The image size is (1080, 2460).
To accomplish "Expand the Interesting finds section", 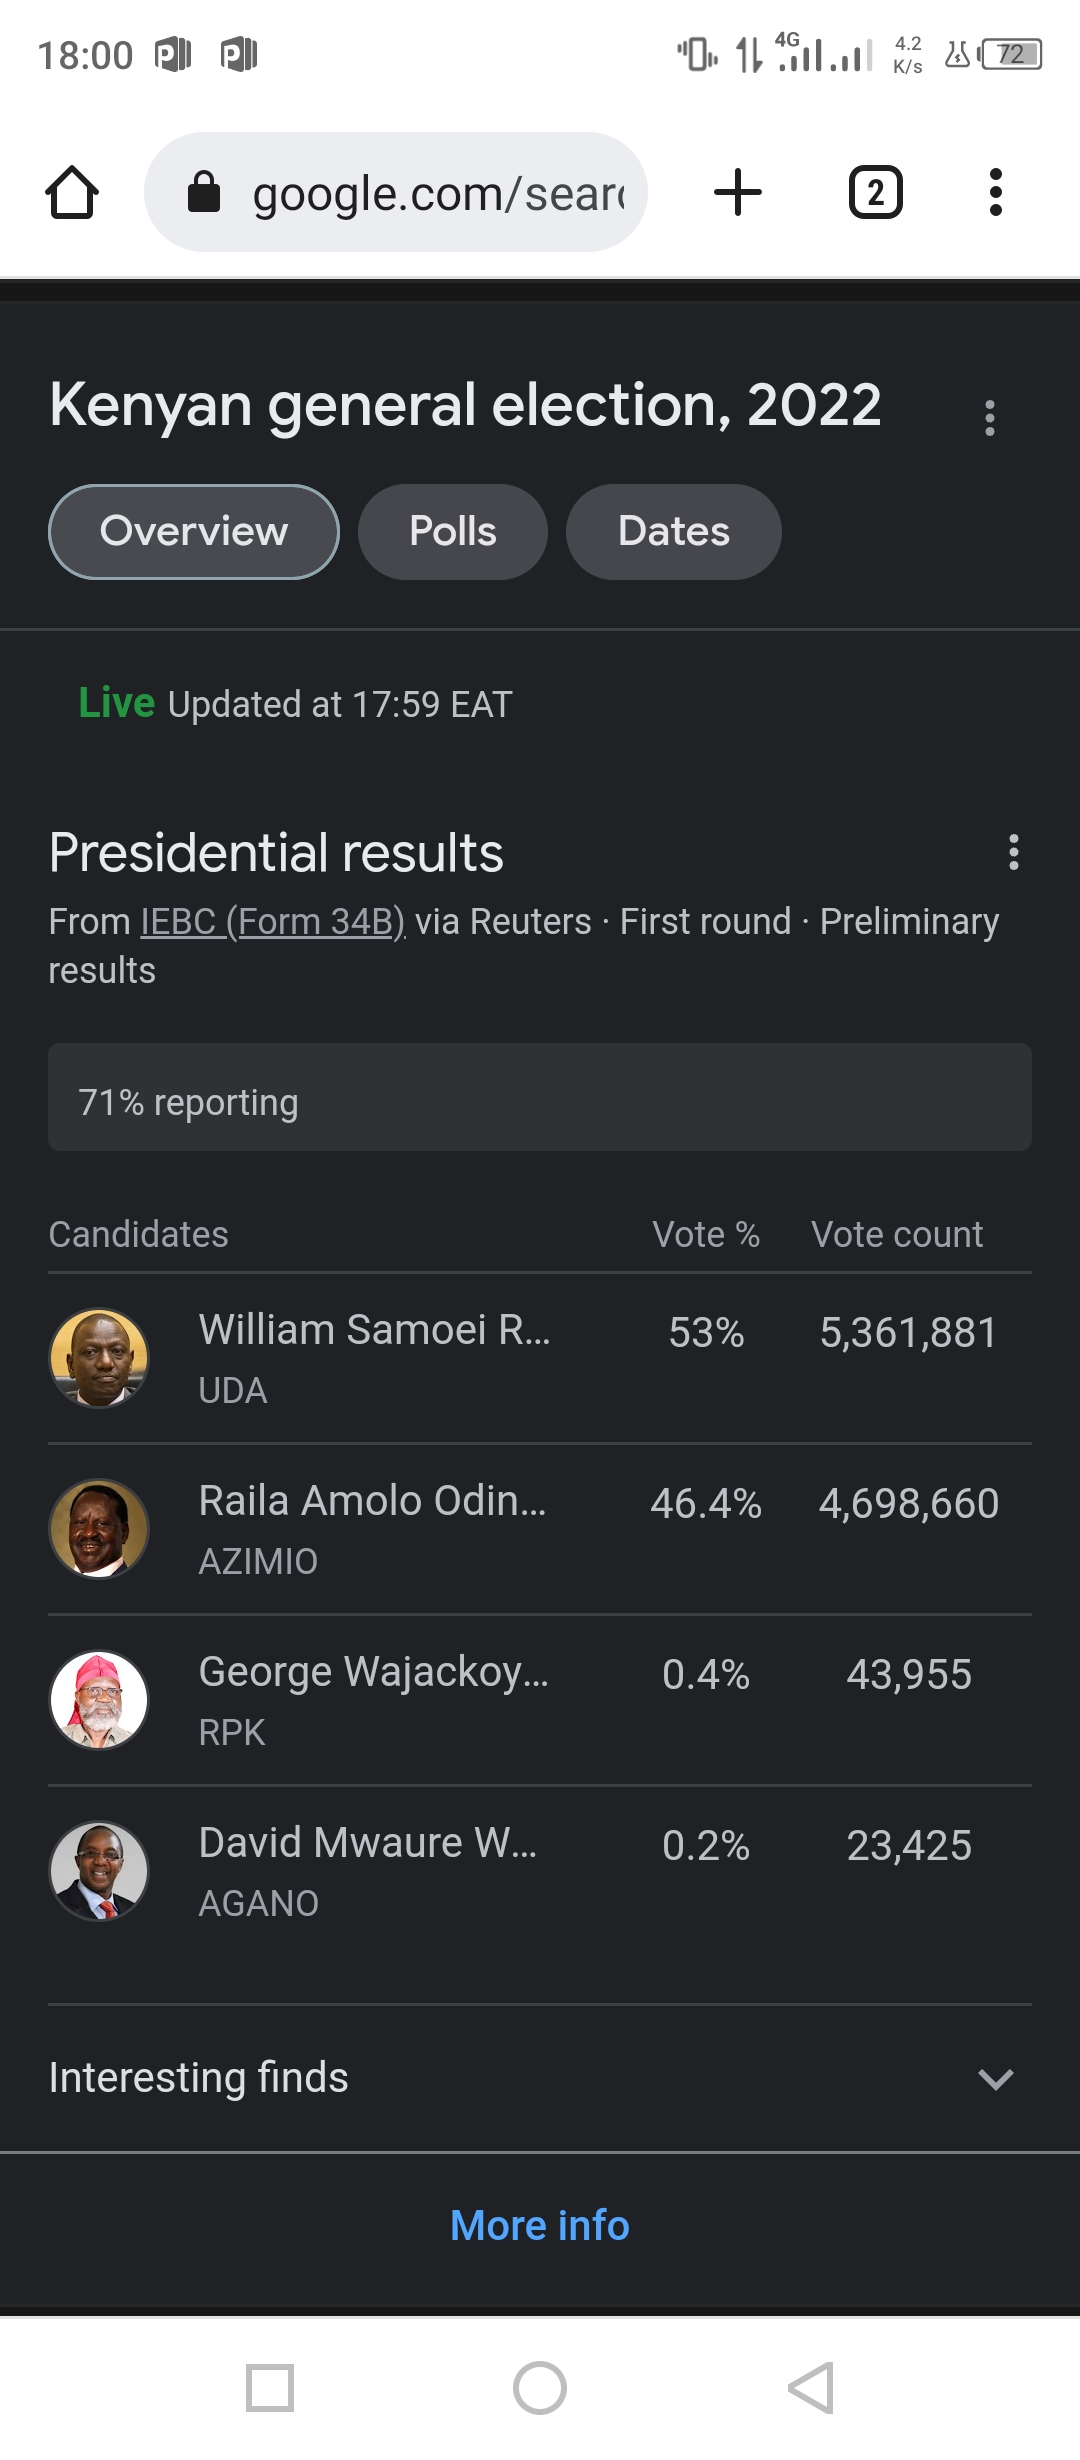I will click(540, 2078).
